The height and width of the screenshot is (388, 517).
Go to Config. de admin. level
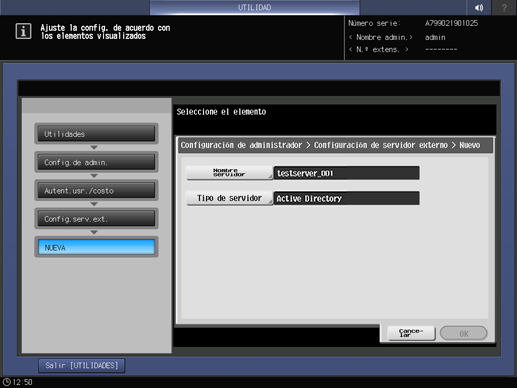tap(96, 162)
